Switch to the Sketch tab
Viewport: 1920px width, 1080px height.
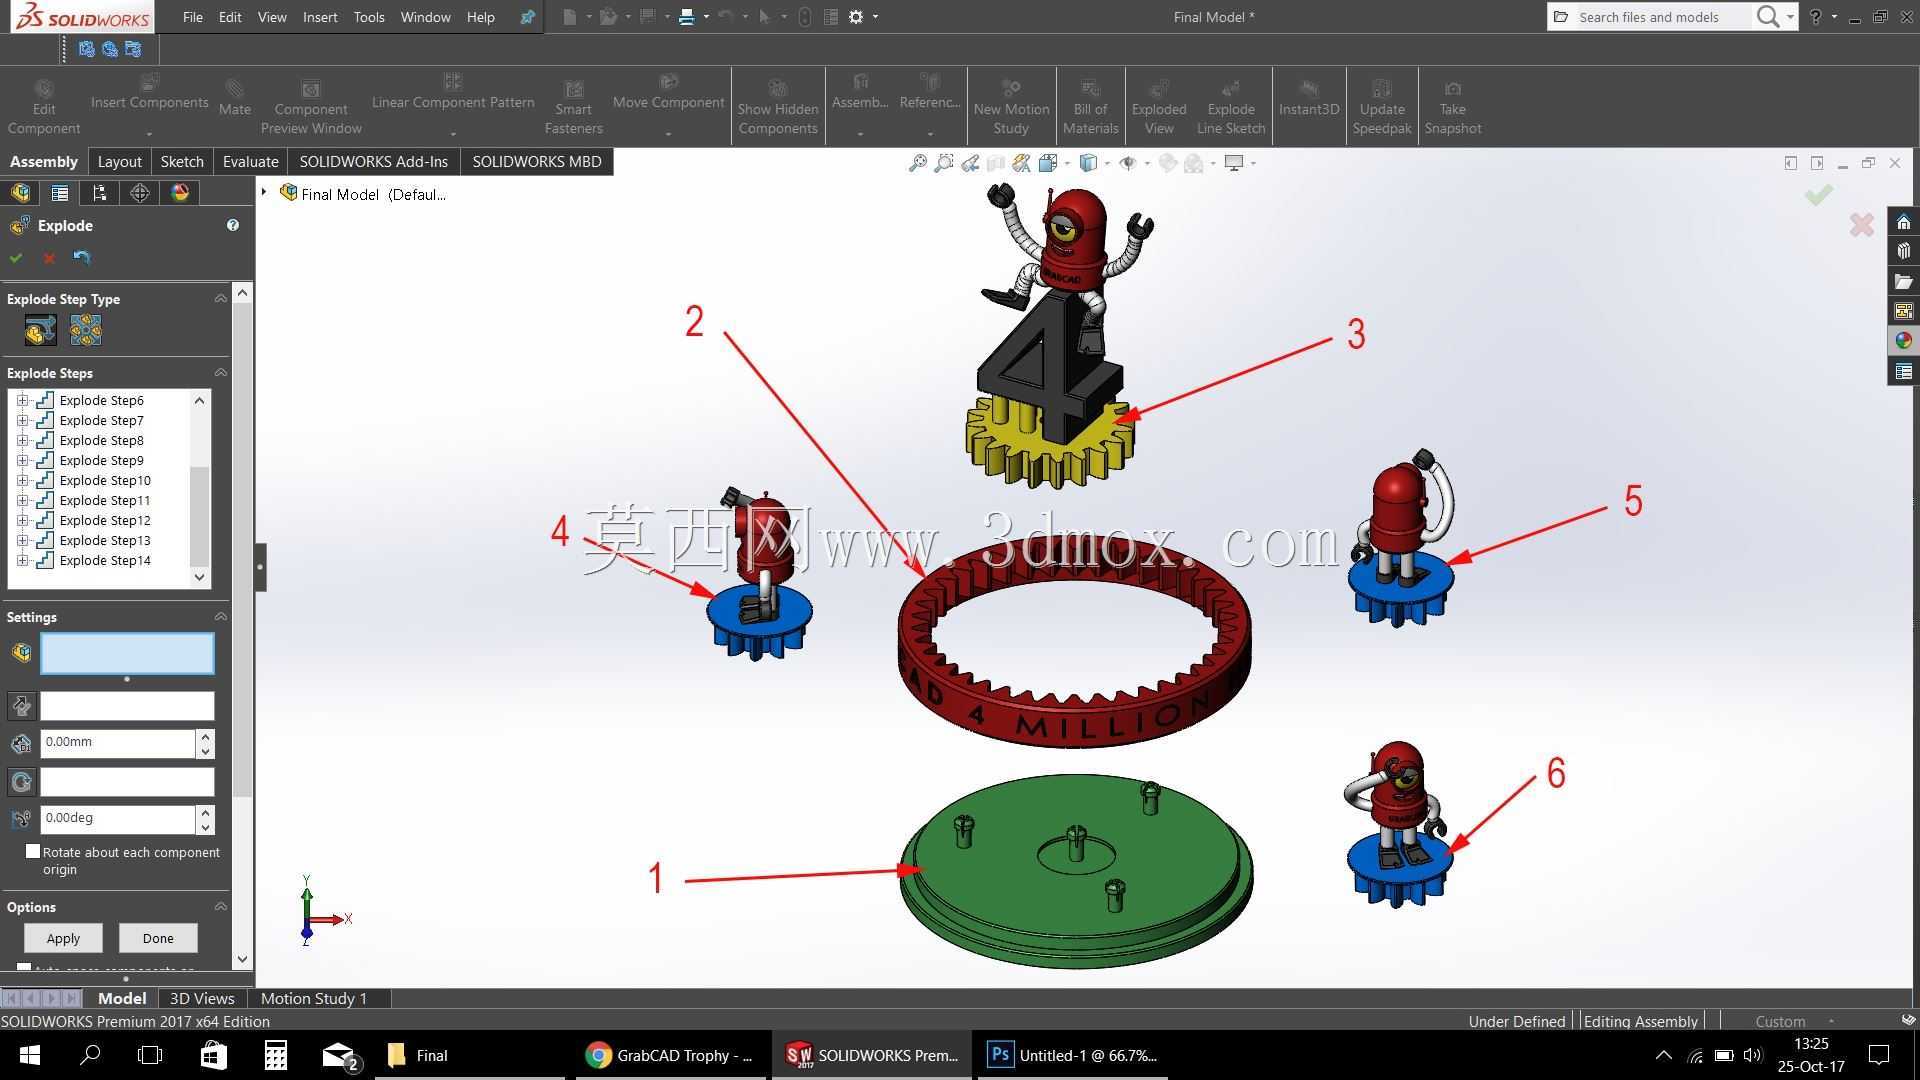(x=182, y=162)
